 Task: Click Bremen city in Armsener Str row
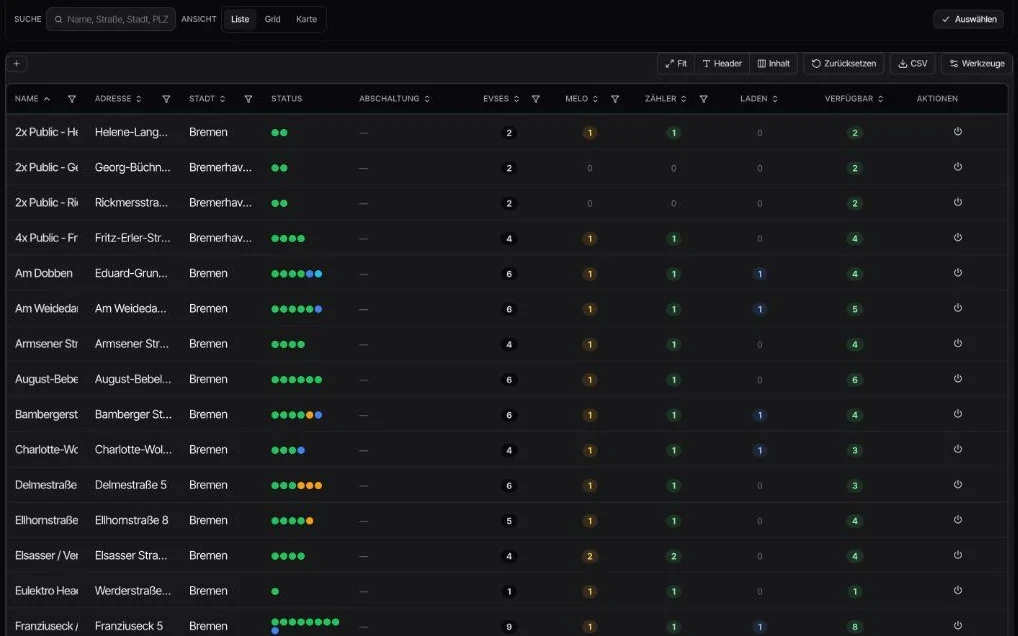click(x=208, y=344)
